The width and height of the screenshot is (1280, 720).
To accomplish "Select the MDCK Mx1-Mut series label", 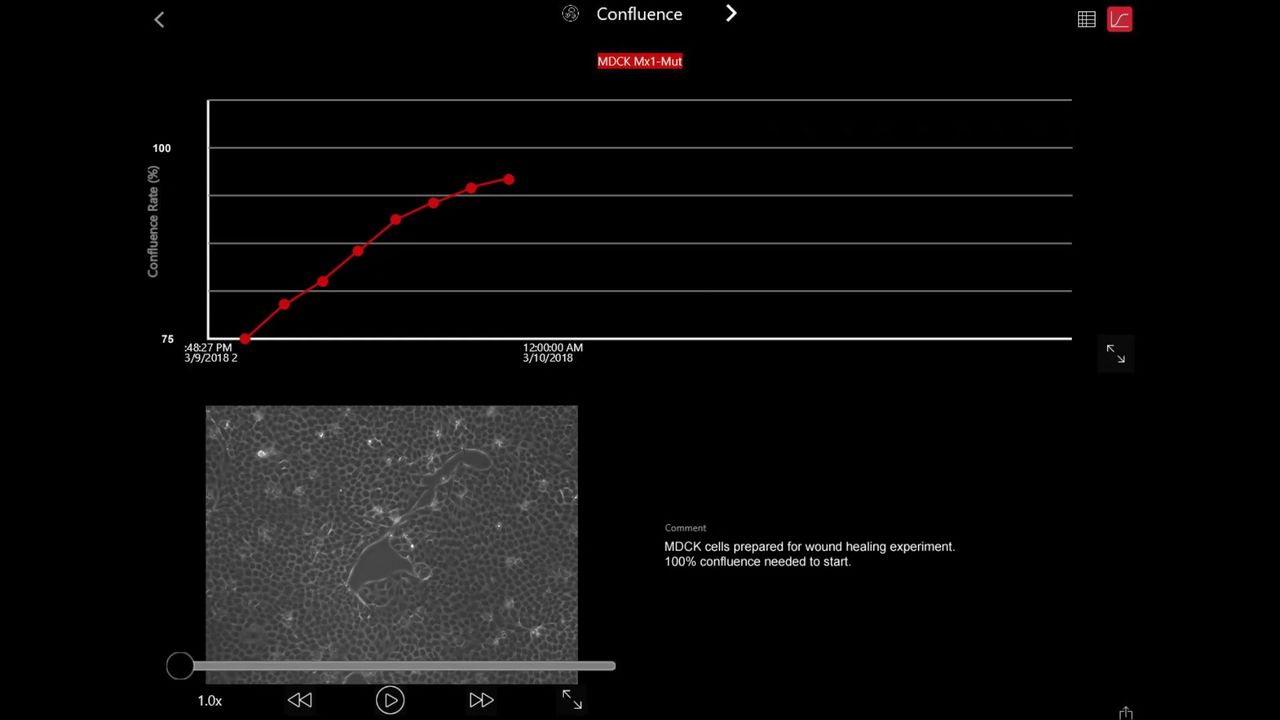I will click(639, 61).
